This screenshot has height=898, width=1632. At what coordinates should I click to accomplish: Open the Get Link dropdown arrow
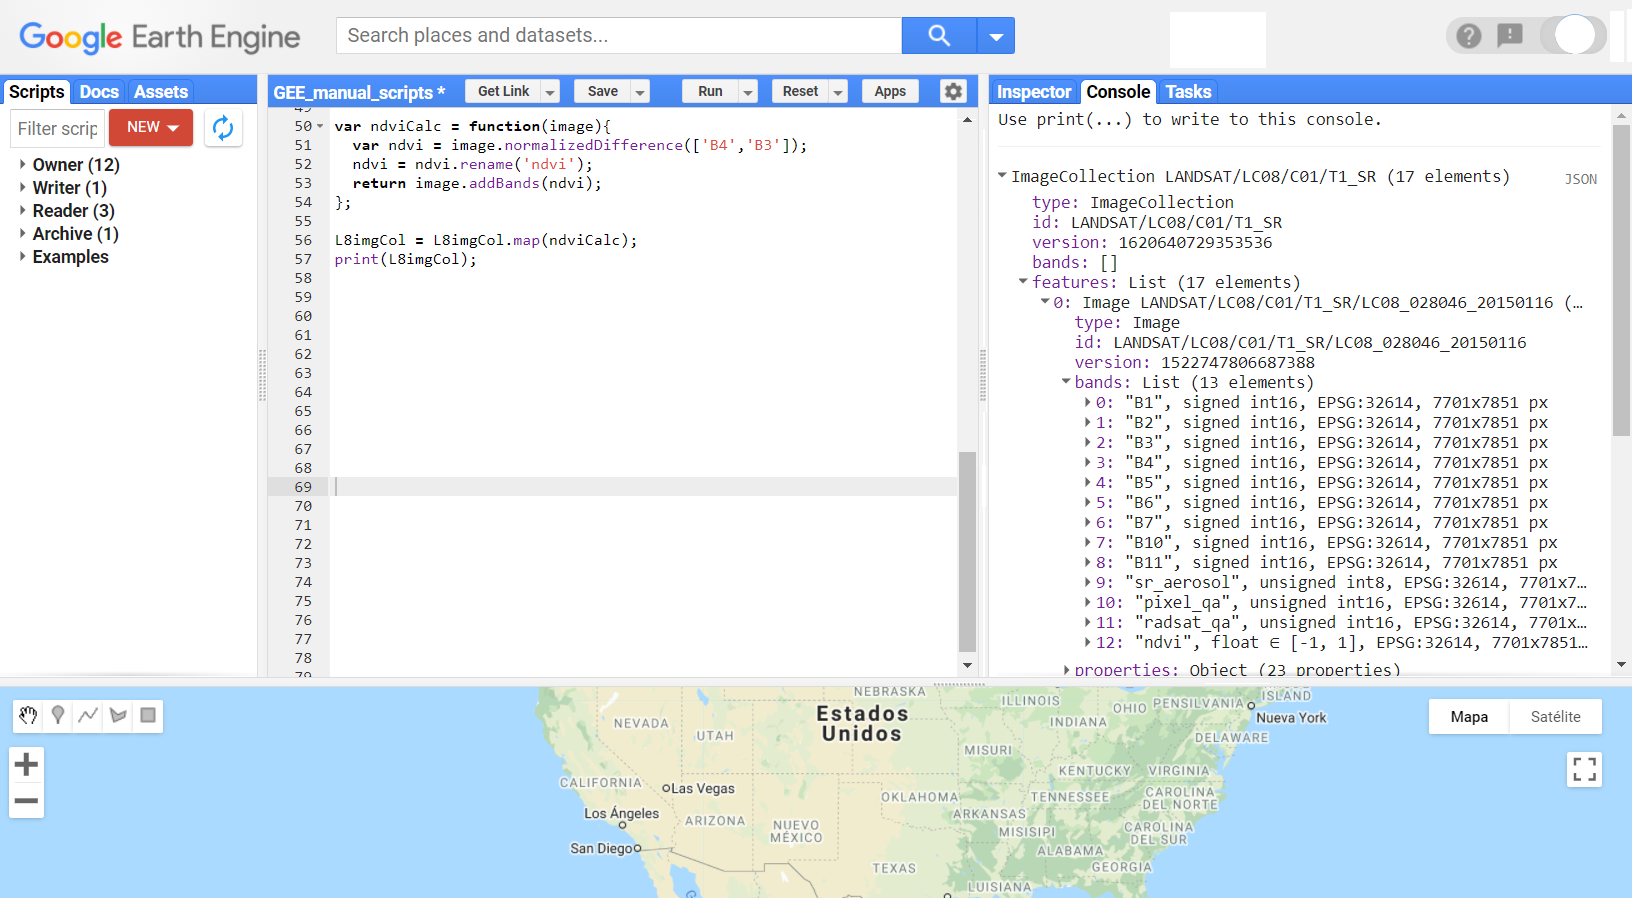tap(550, 92)
